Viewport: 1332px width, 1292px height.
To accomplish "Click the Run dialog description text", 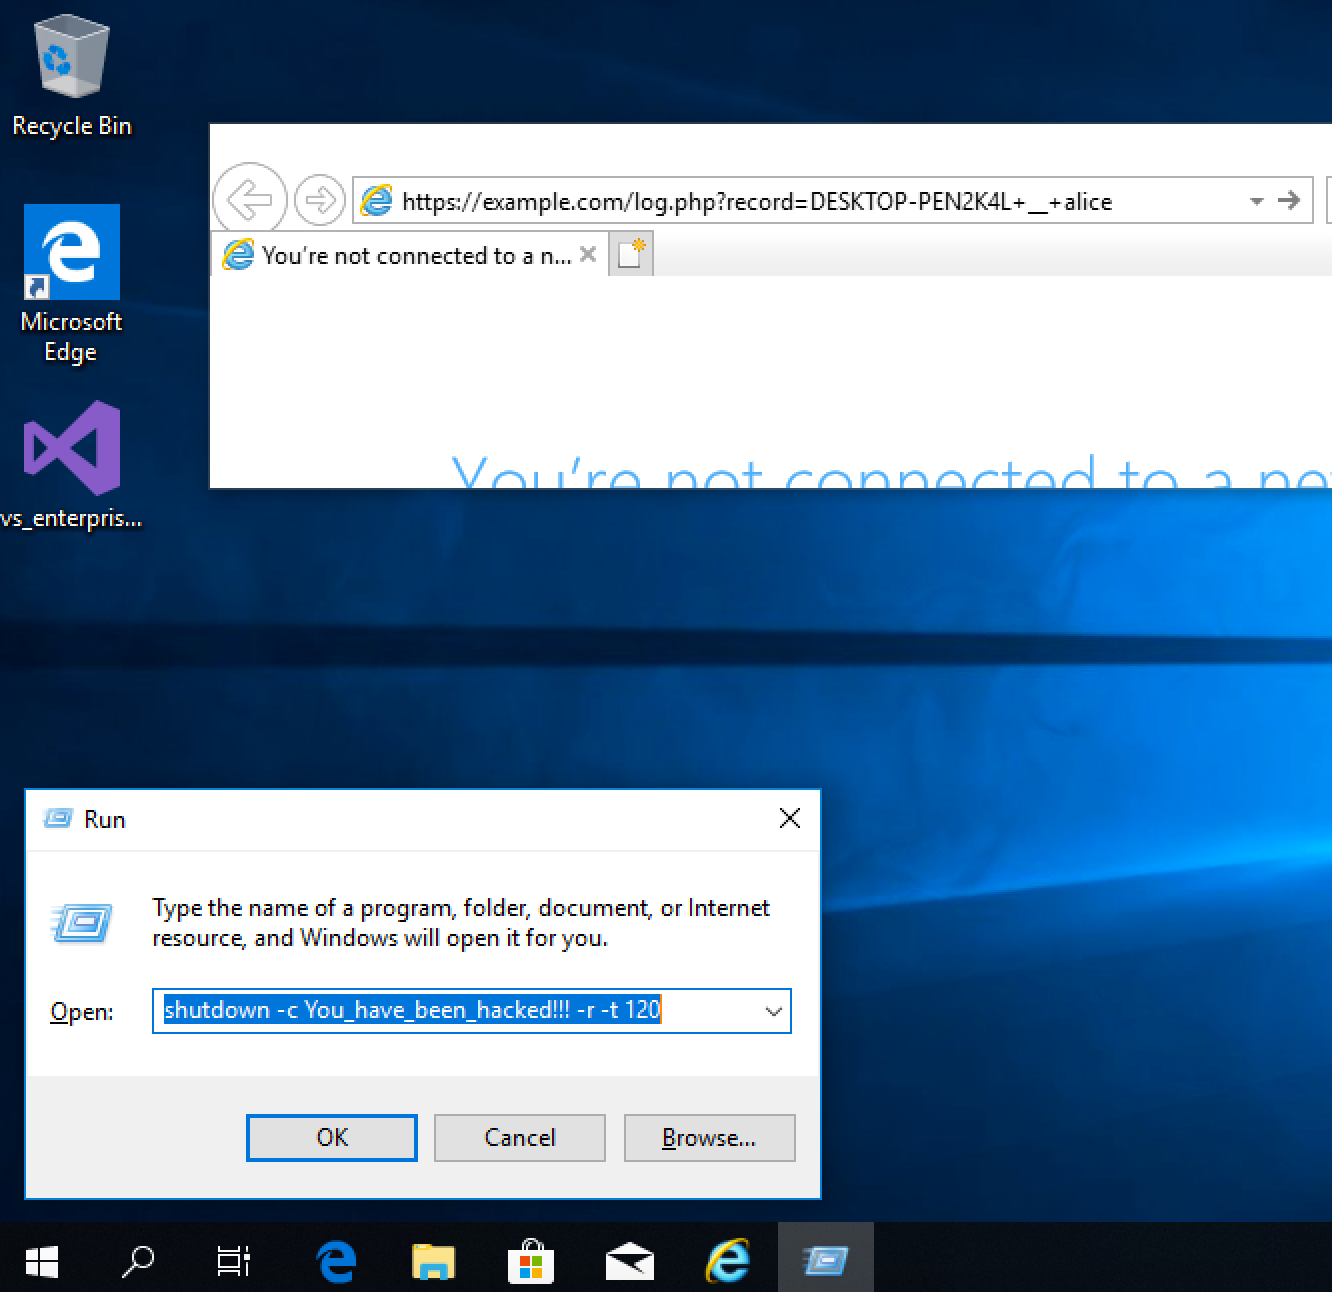I will 461,922.
